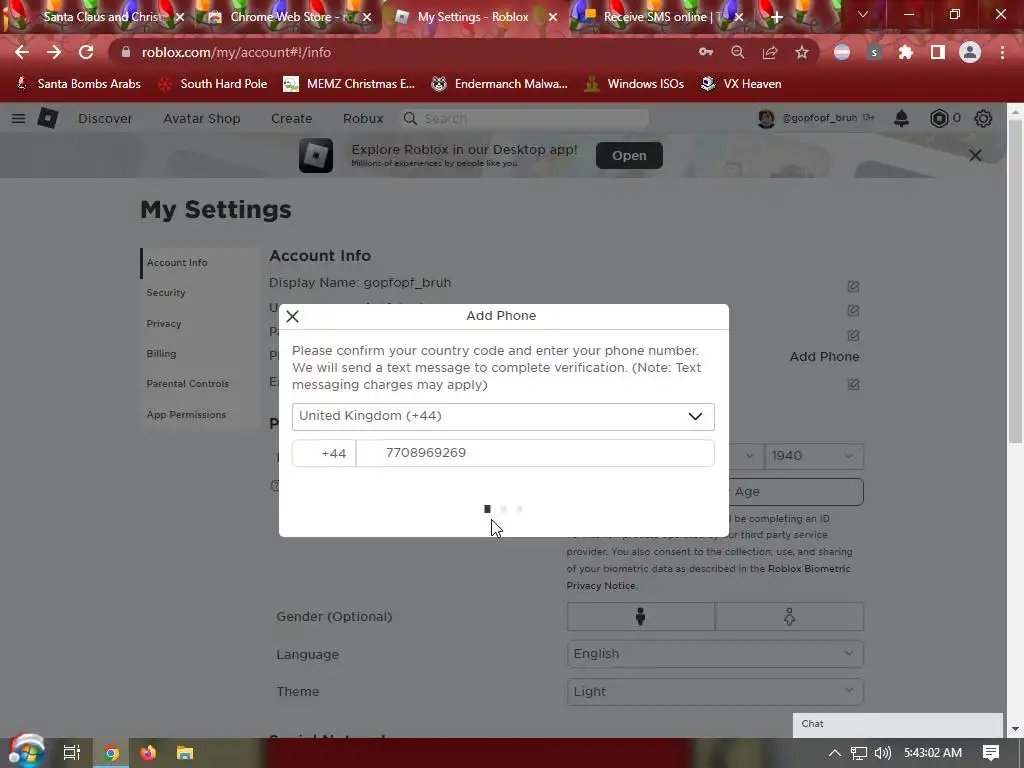Select the female gender button

(x=790, y=616)
